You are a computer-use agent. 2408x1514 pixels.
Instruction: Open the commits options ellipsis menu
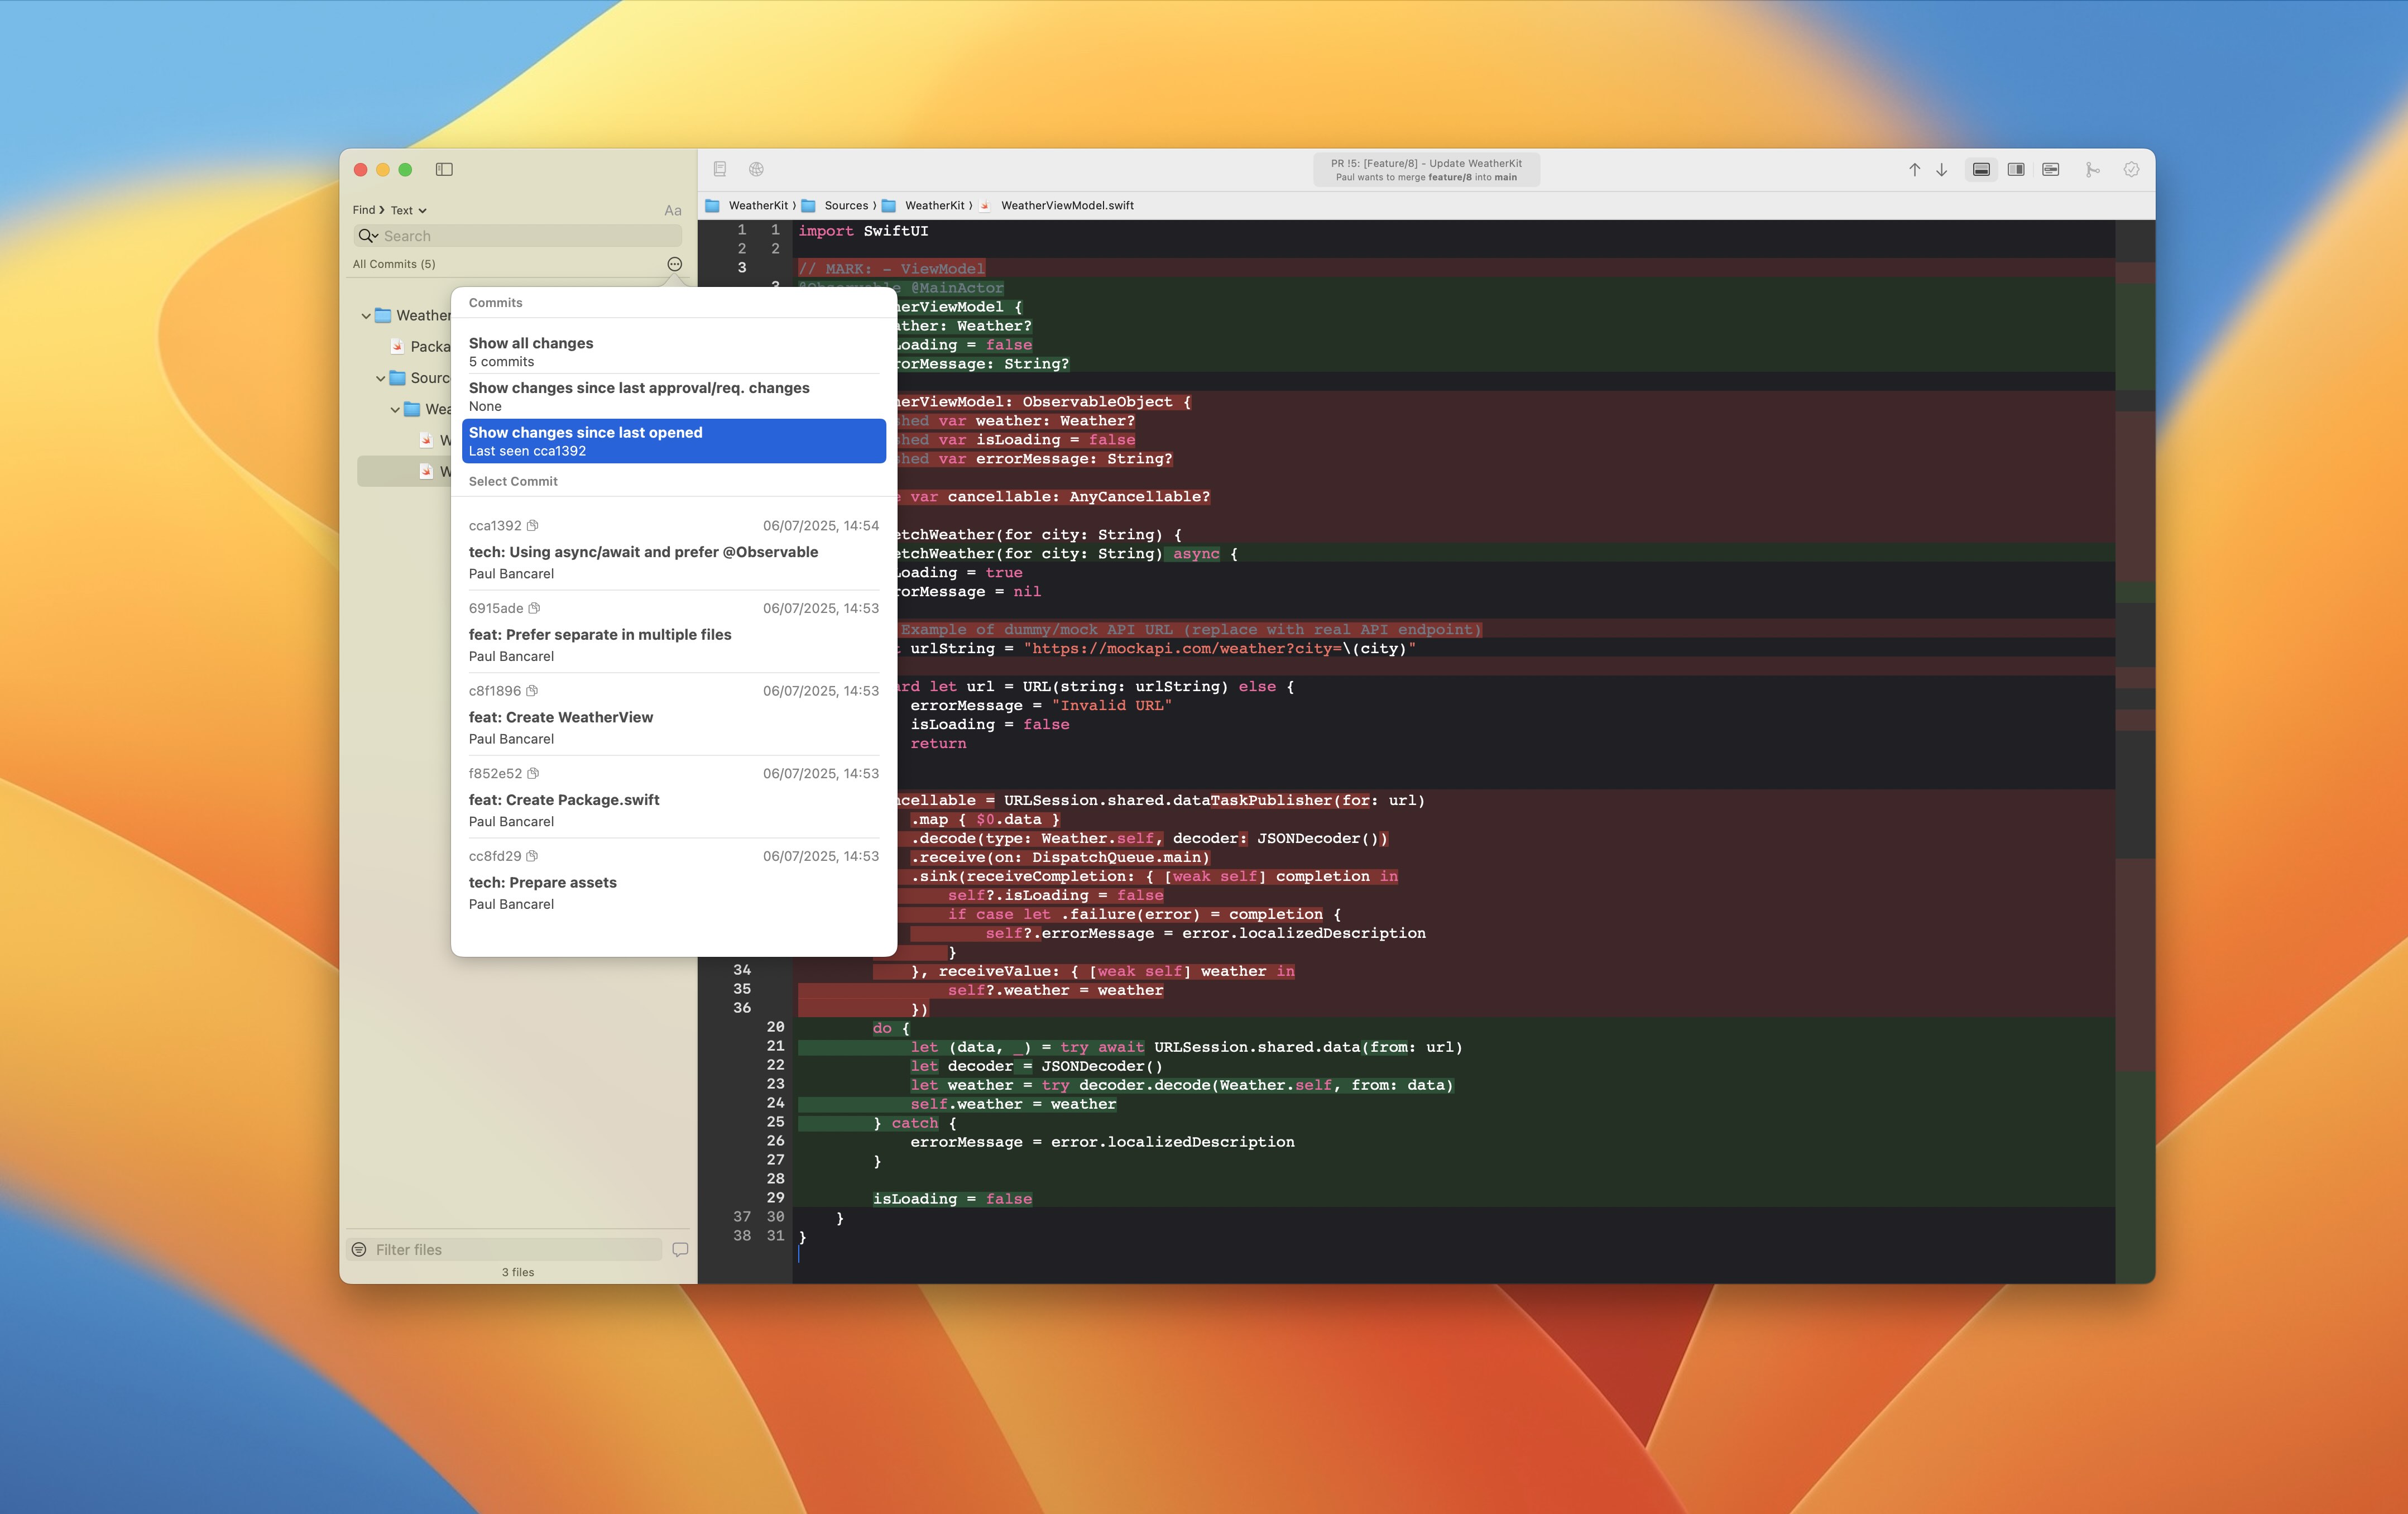[x=674, y=263]
